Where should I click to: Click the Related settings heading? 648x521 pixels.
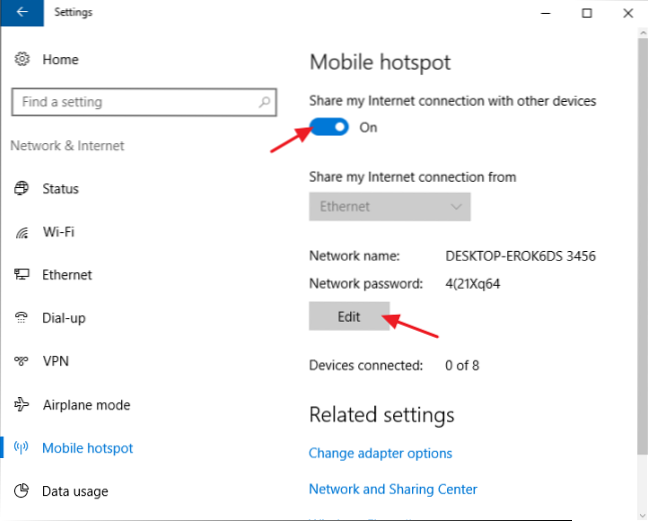381,415
